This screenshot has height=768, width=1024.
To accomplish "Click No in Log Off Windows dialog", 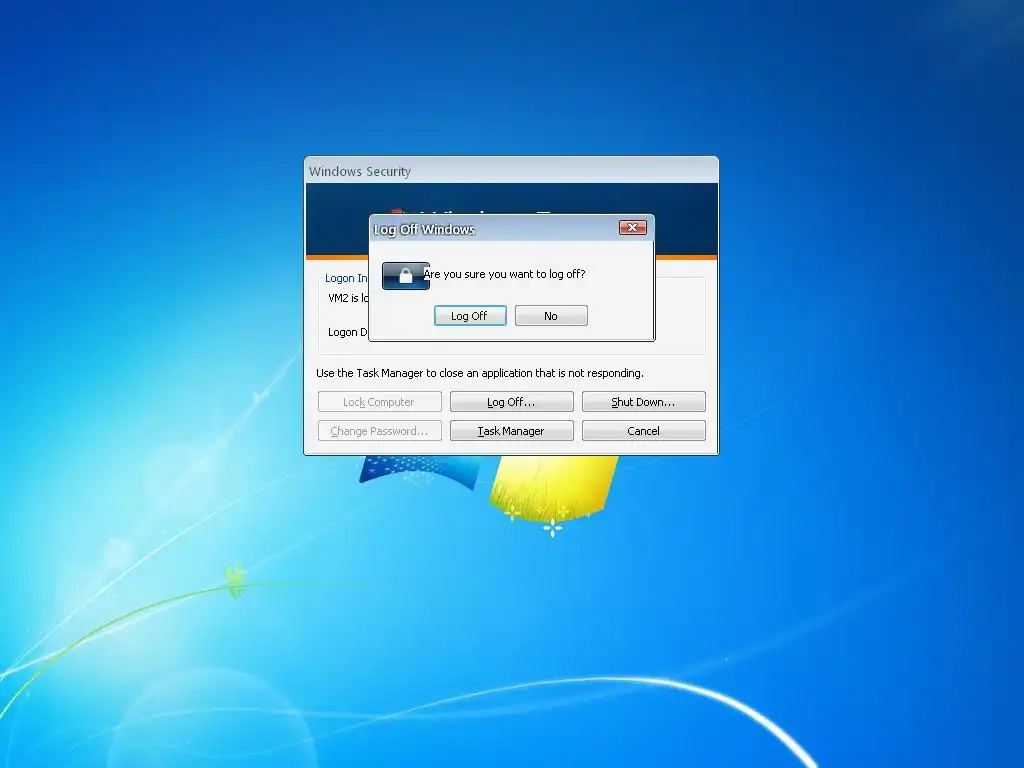I will (x=551, y=315).
